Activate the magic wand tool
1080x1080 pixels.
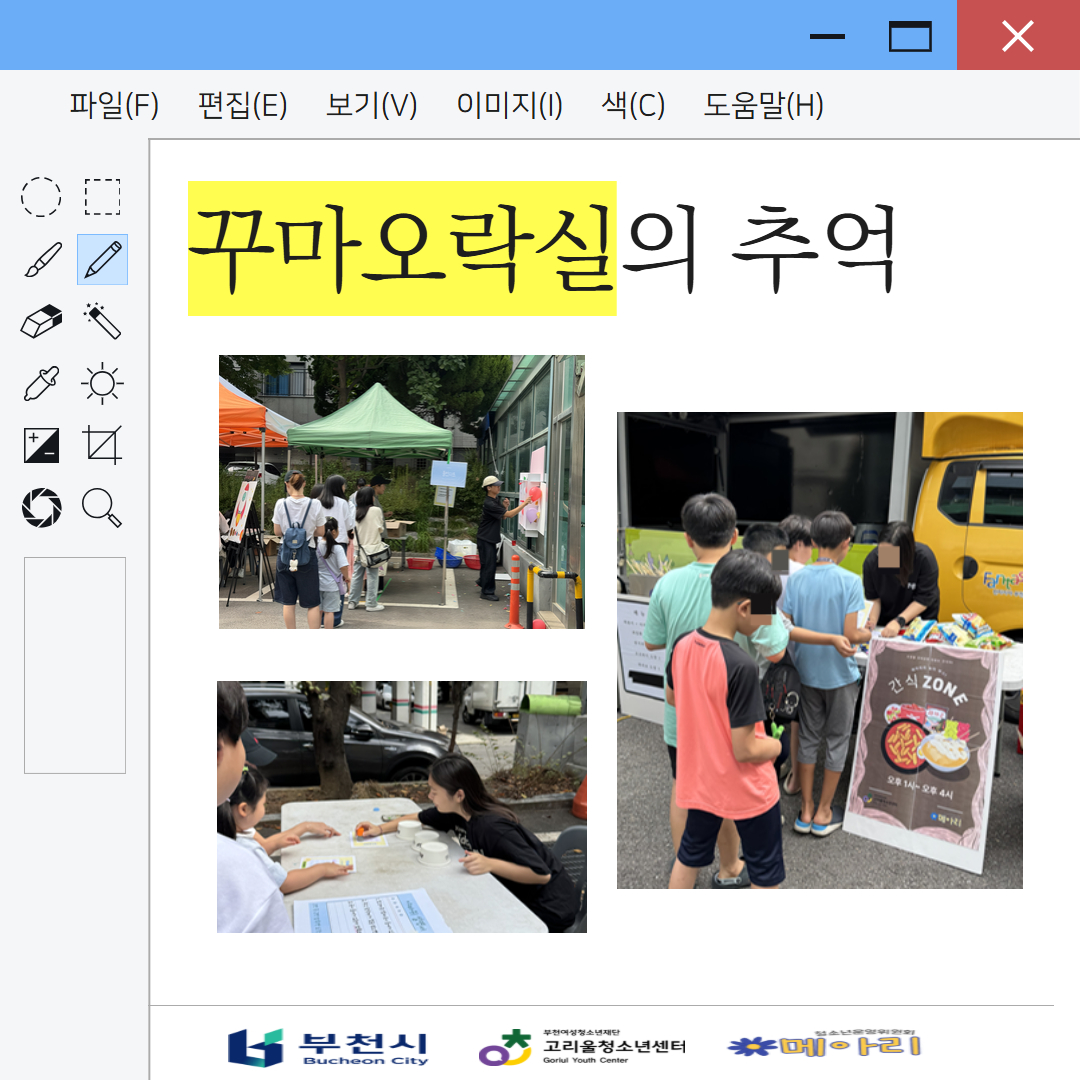coord(102,322)
